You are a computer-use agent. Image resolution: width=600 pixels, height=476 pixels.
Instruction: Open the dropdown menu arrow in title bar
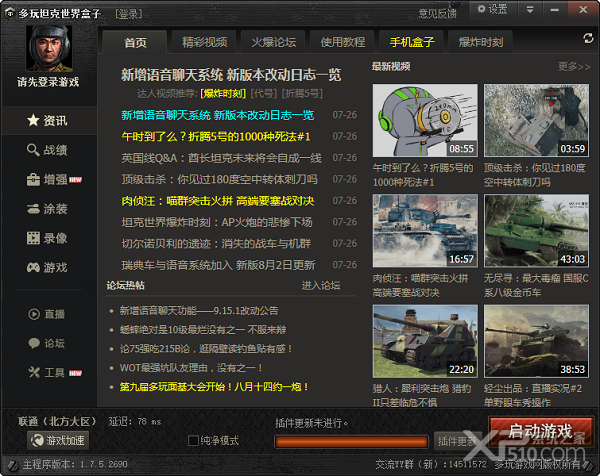pos(530,9)
